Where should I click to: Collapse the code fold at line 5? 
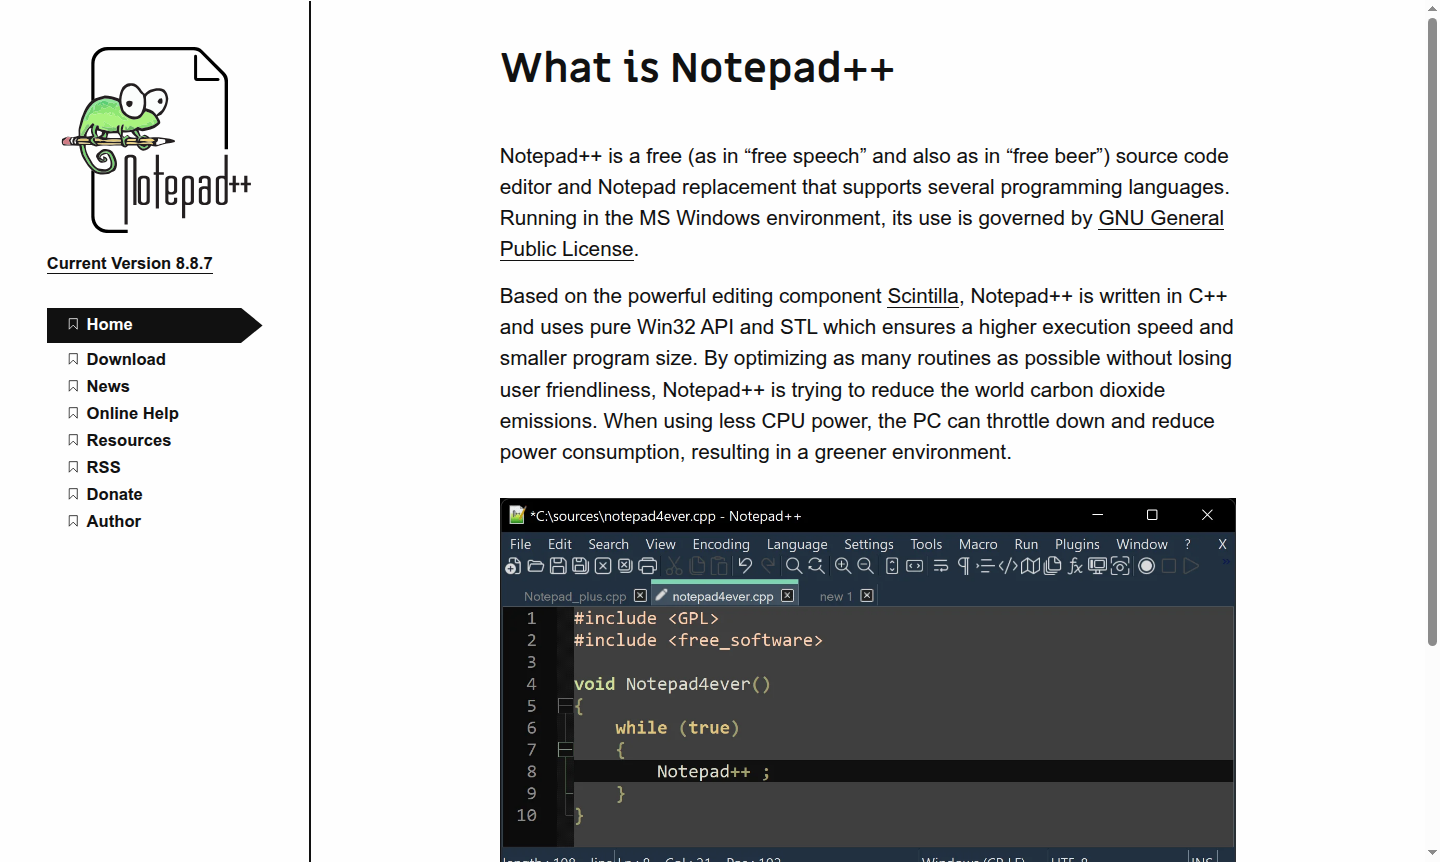(565, 706)
